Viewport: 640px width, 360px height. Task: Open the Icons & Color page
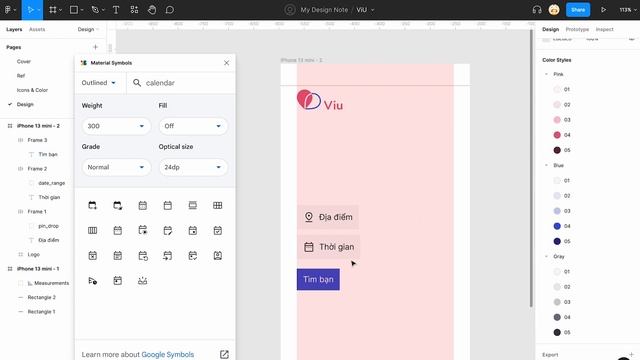32,90
